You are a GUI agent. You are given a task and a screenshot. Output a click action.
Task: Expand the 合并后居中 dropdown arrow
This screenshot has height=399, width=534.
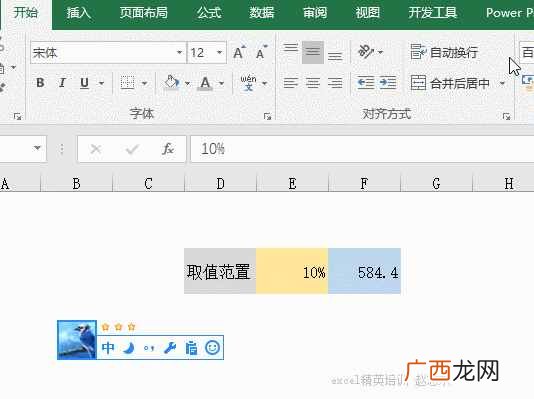(x=502, y=83)
